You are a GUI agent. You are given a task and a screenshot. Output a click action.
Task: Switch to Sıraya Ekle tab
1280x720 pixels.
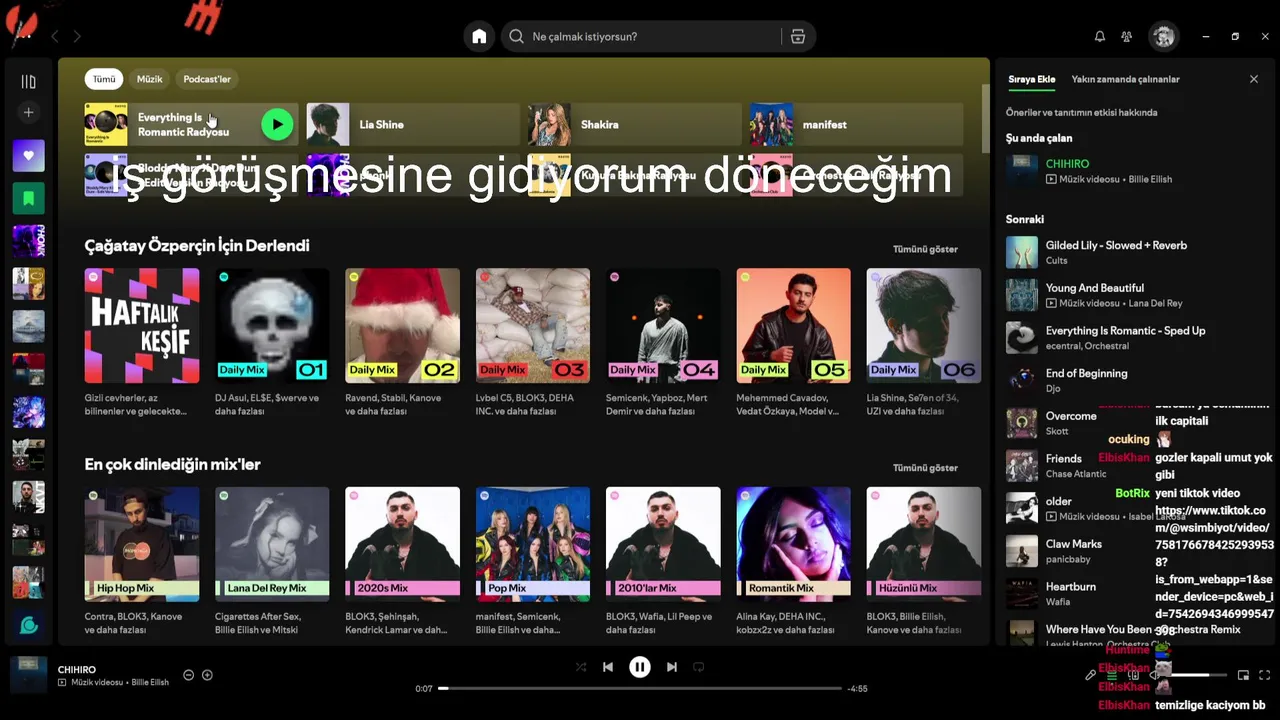[1032, 79]
